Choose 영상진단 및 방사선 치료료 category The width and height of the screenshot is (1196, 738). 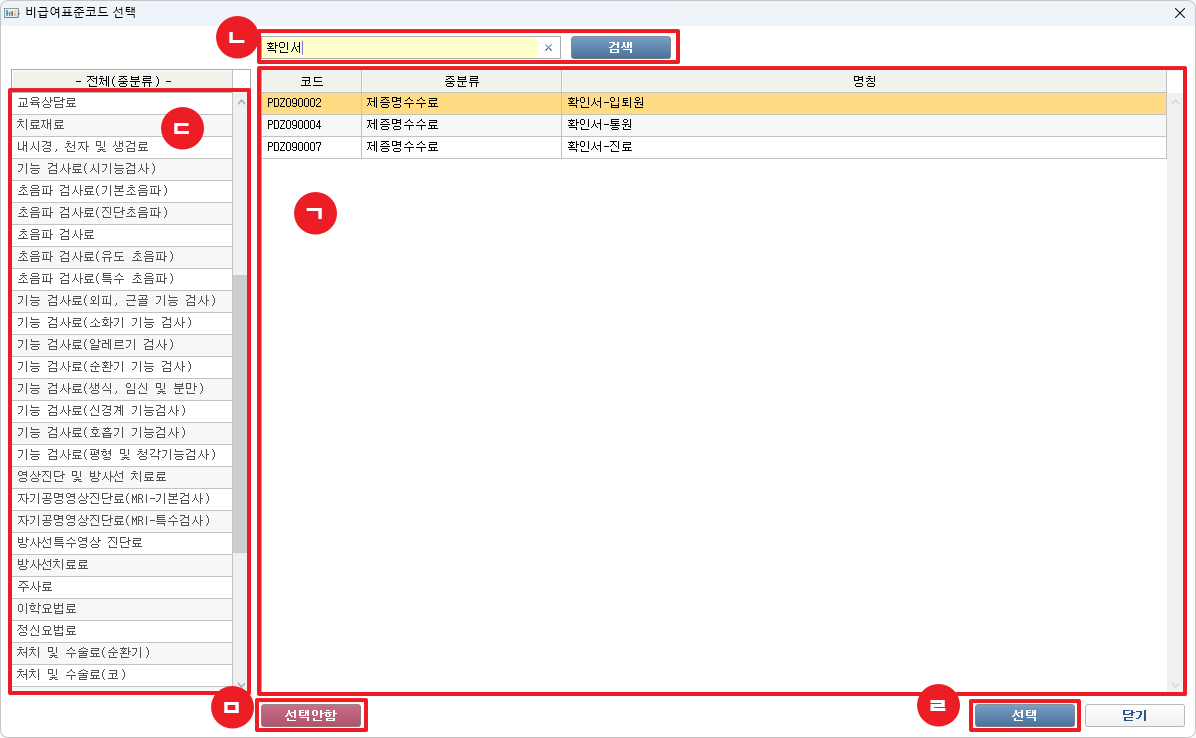[x=120, y=477]
